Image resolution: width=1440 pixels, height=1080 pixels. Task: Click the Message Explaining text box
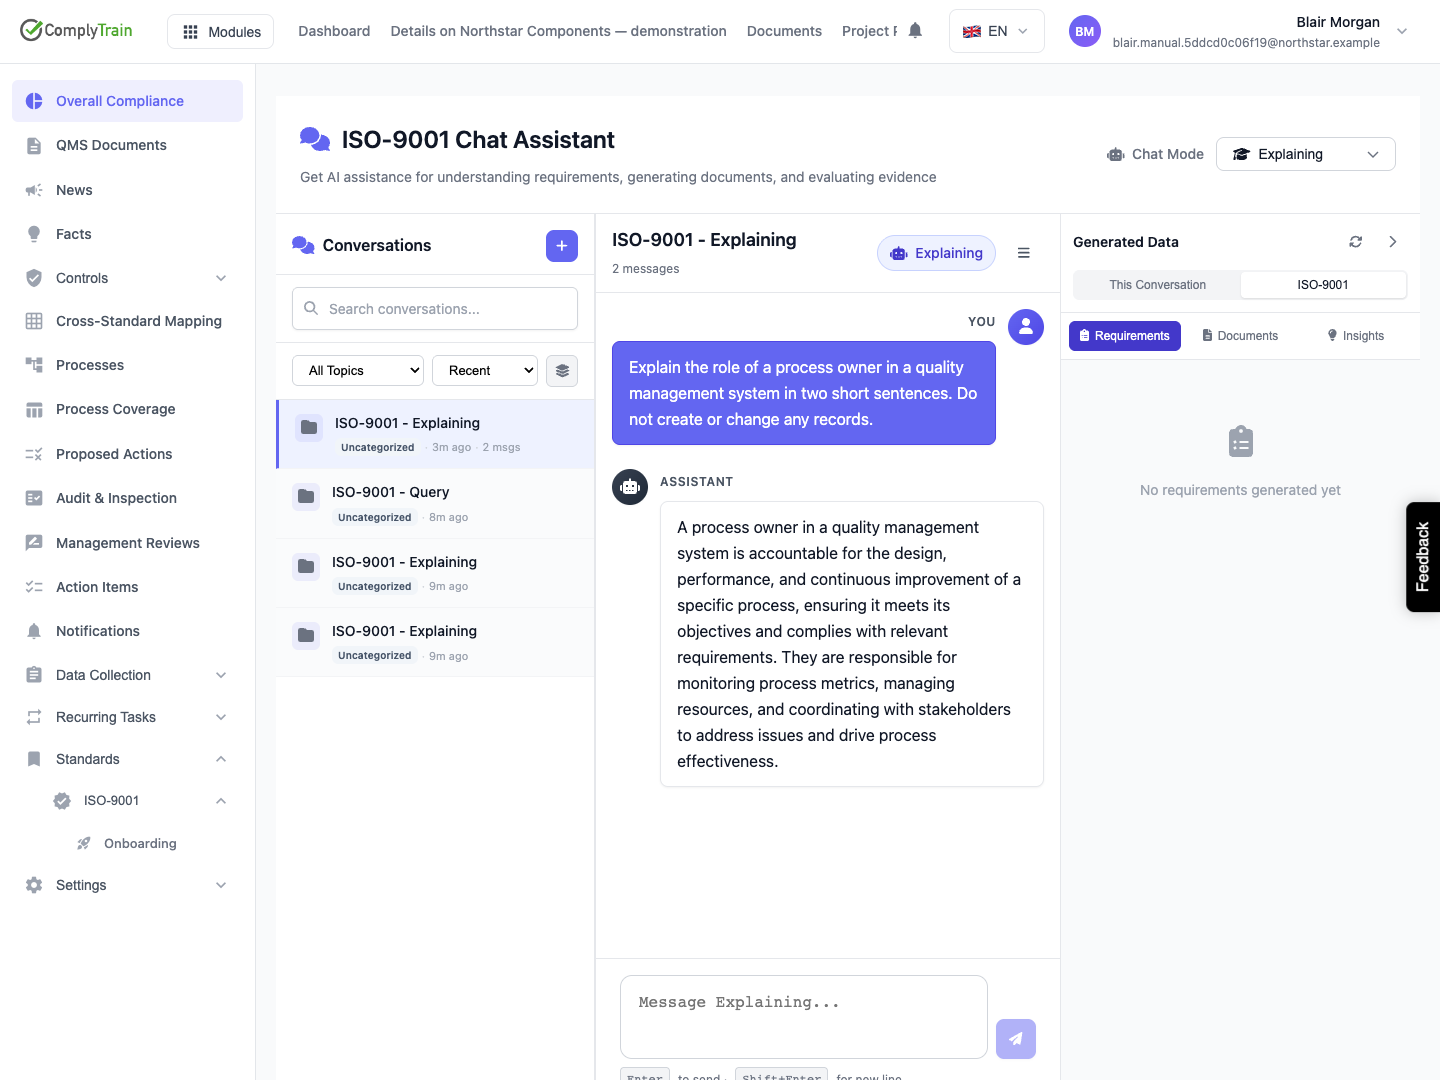(804, 1017)
